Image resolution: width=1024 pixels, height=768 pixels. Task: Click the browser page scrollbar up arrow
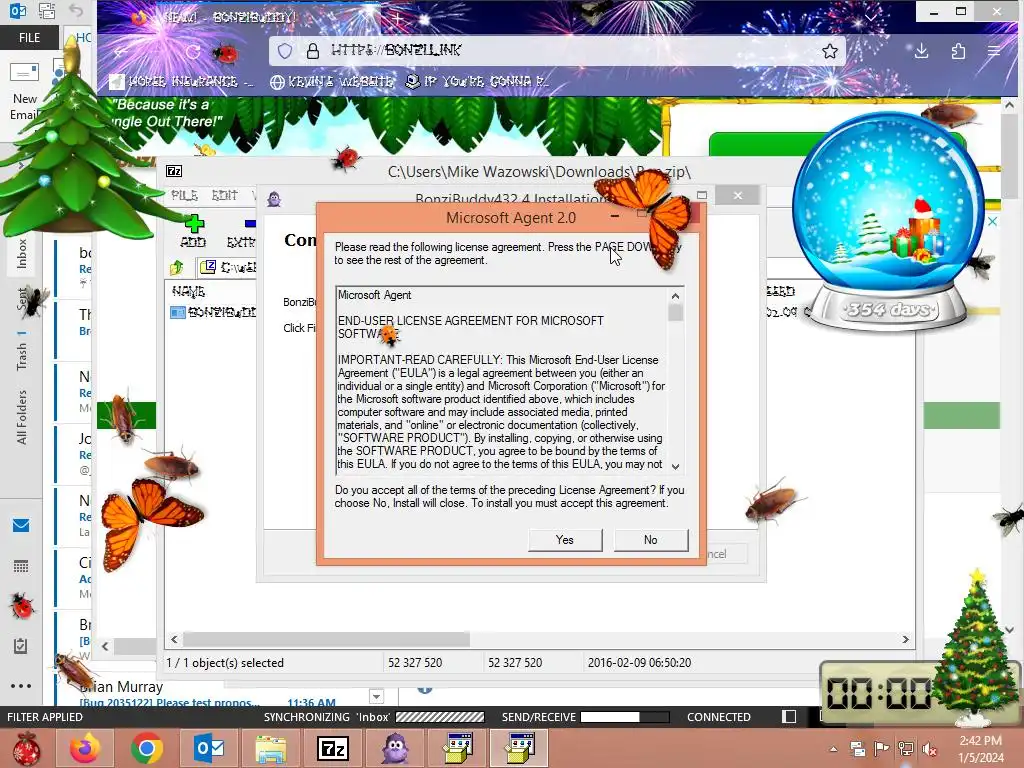(1009, 105)
